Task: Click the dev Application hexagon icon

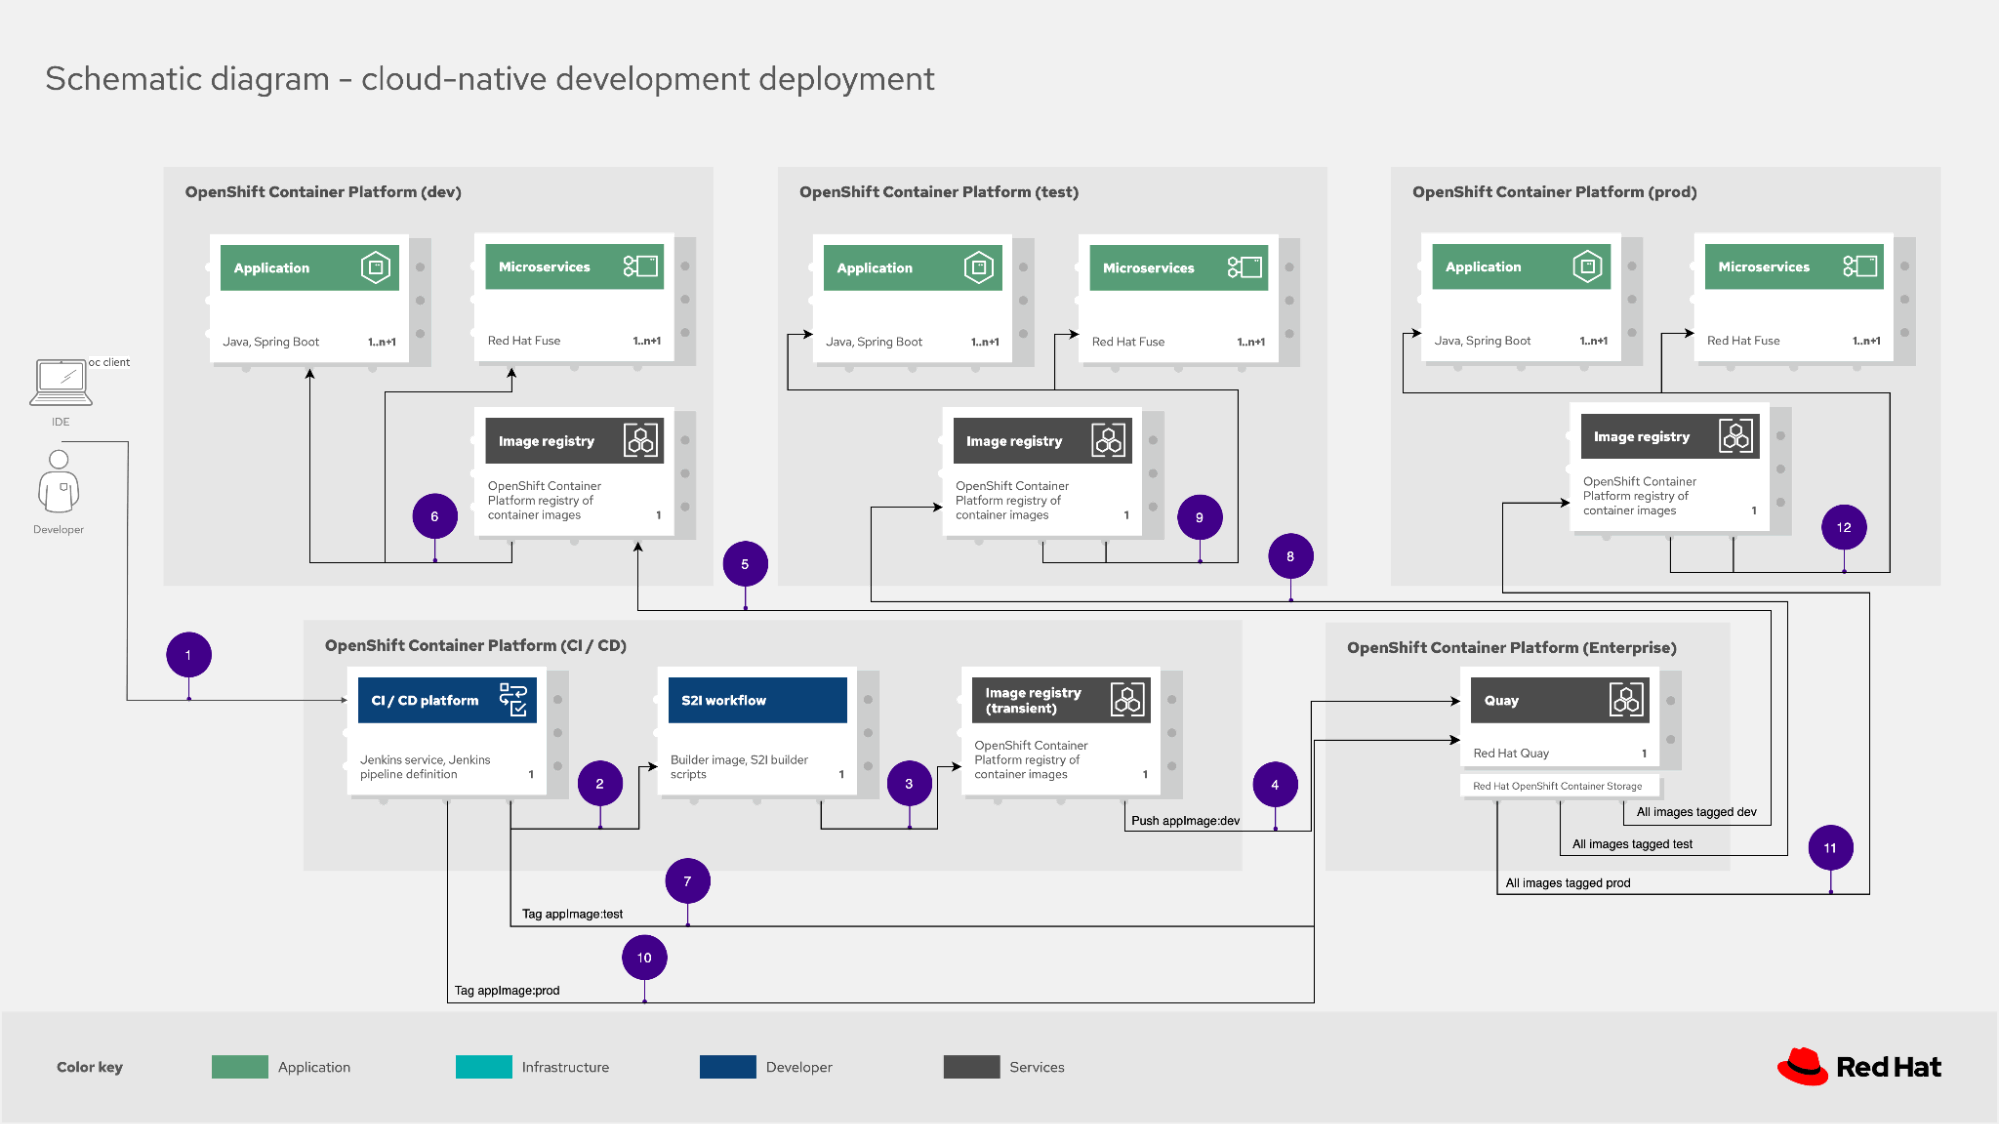Action: coord(375,268)
